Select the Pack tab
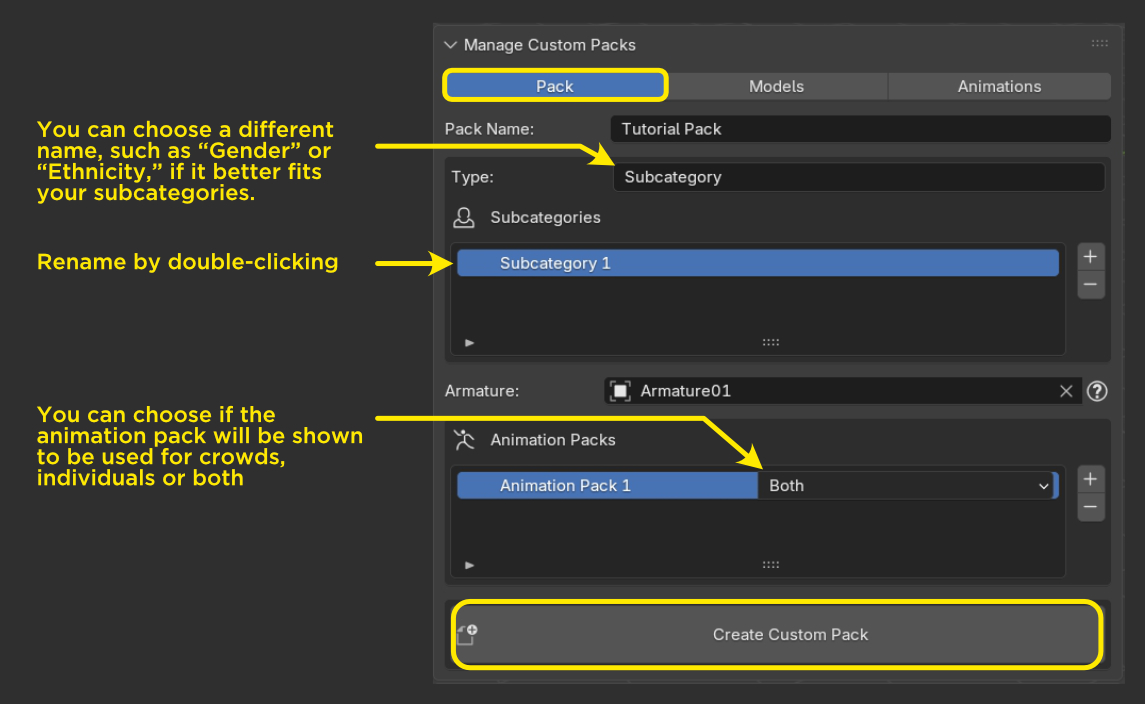This screenshot has width=1145, height=704. click(555, 86)
